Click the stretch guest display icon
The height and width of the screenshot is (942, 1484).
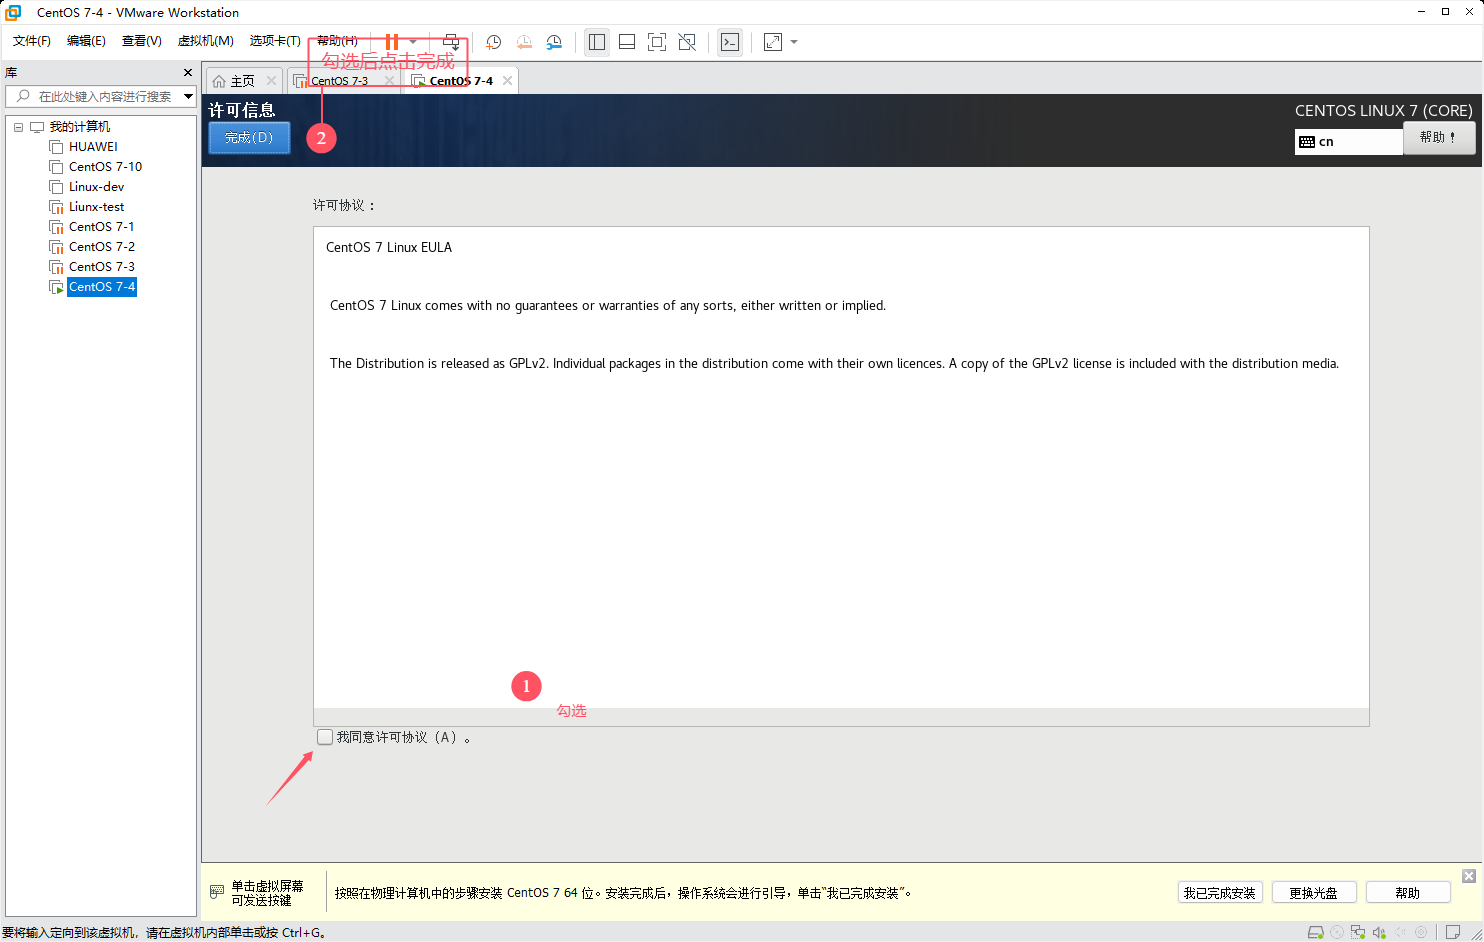point(773,42)
